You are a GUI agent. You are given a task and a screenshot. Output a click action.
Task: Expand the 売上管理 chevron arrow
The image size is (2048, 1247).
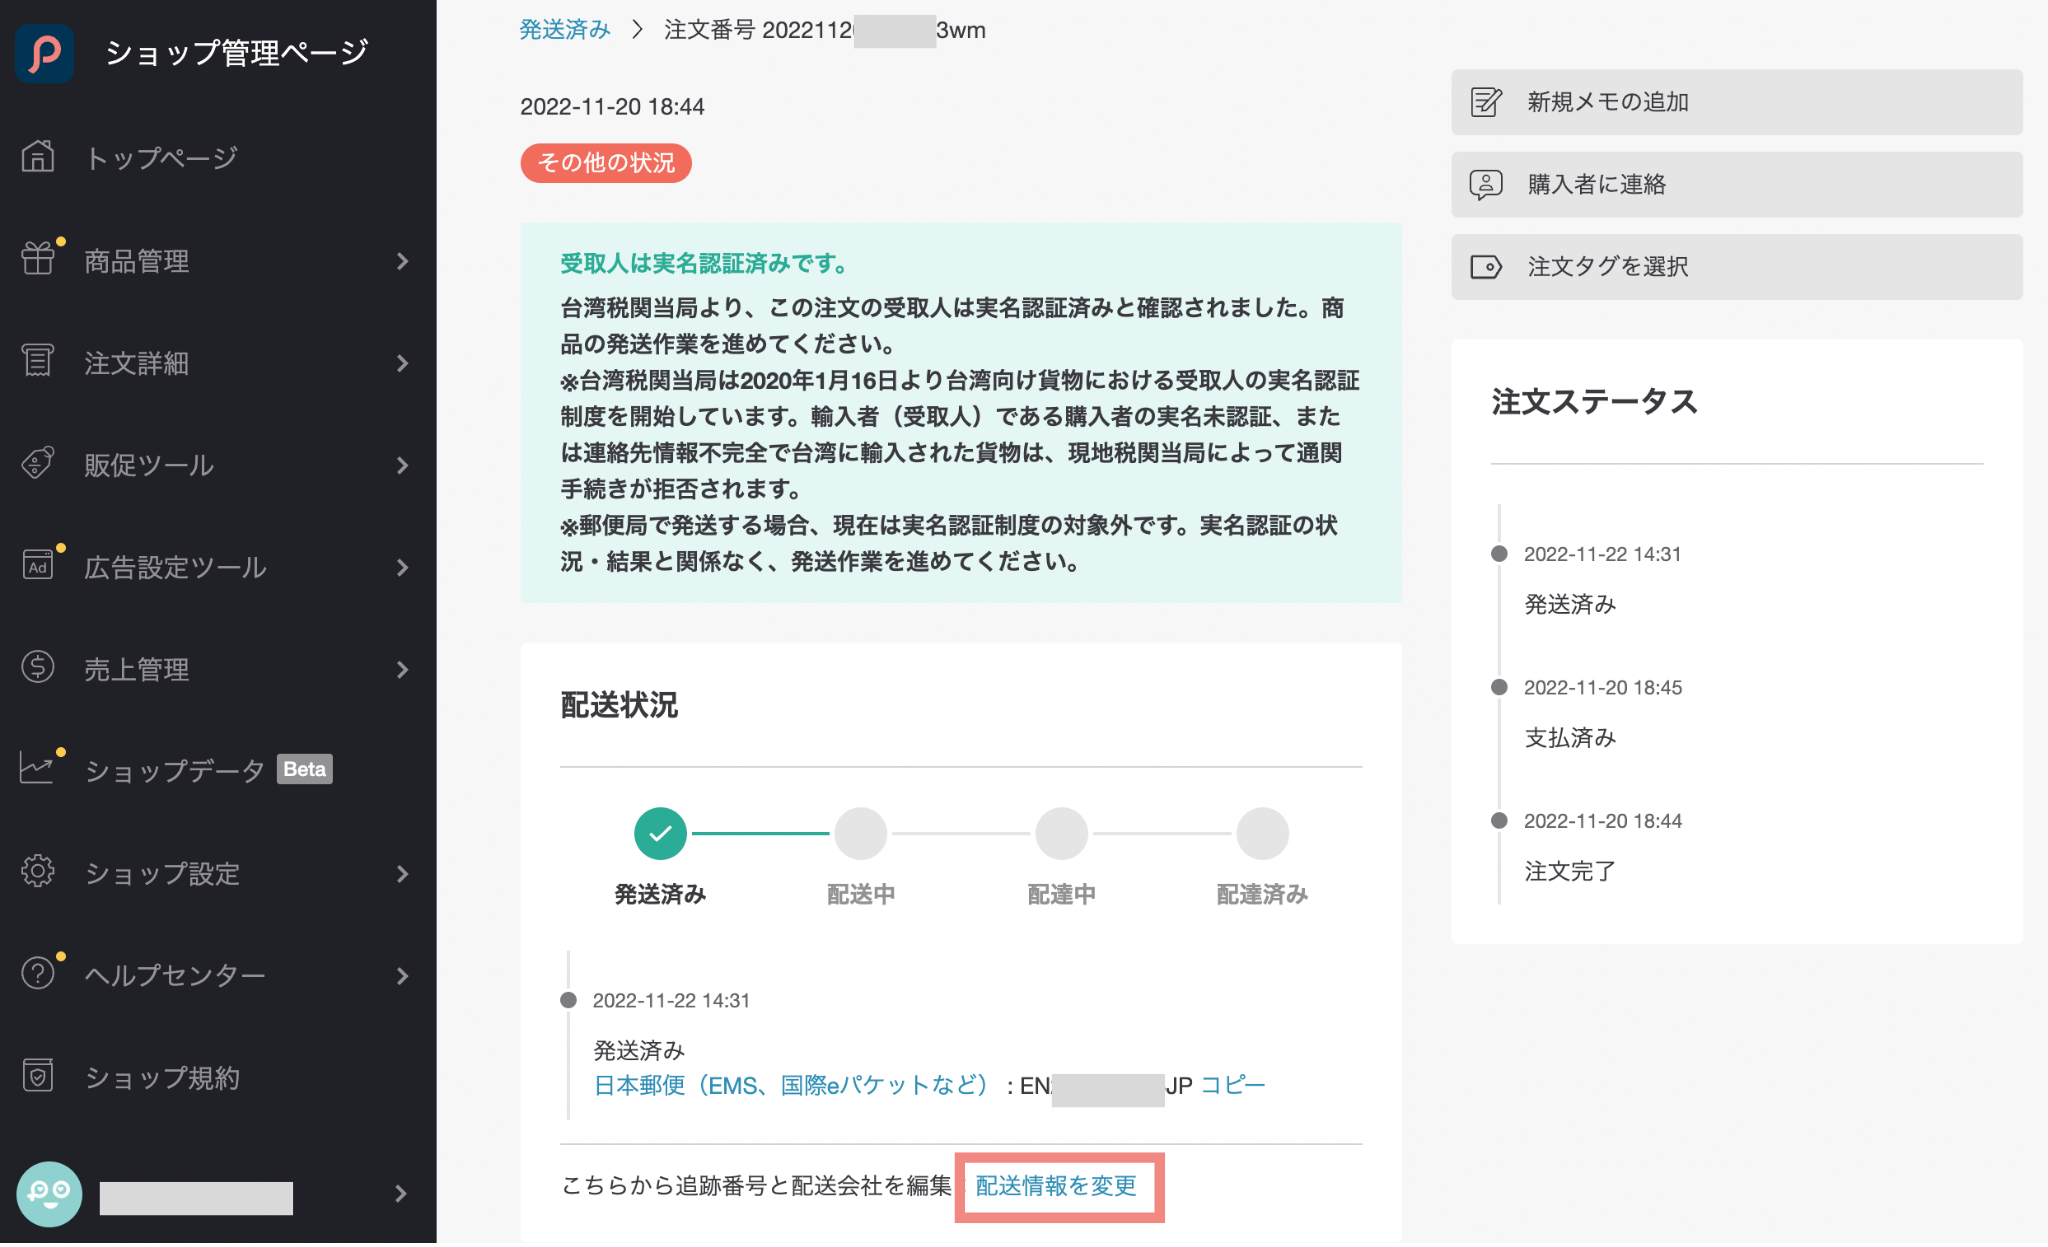tap(402, 669)
